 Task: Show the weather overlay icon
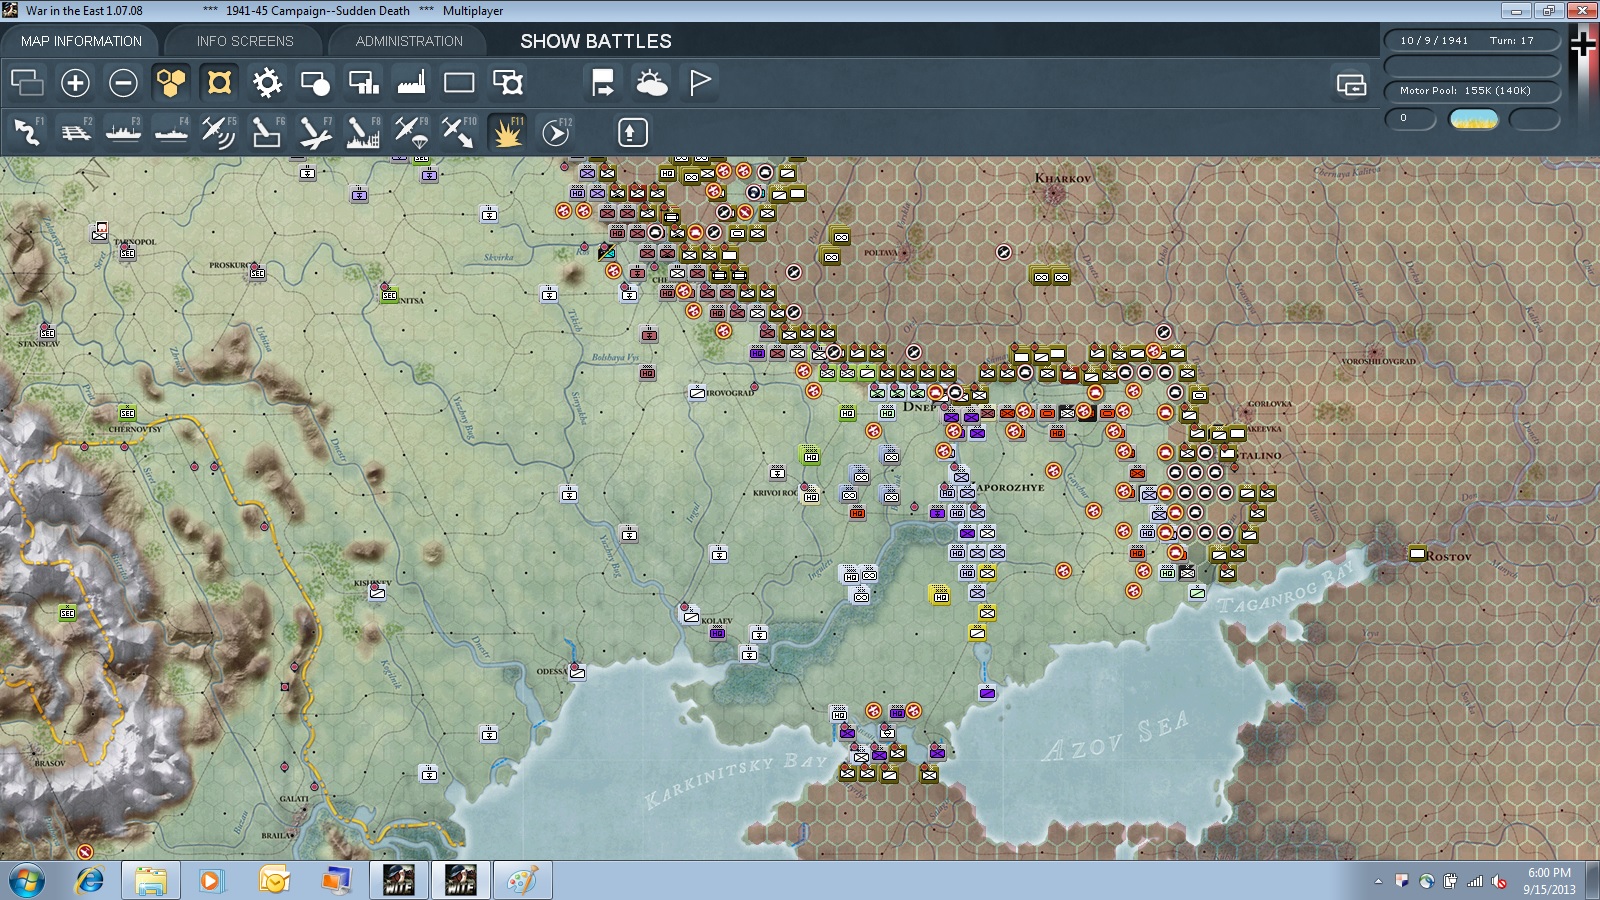[651, 83]
